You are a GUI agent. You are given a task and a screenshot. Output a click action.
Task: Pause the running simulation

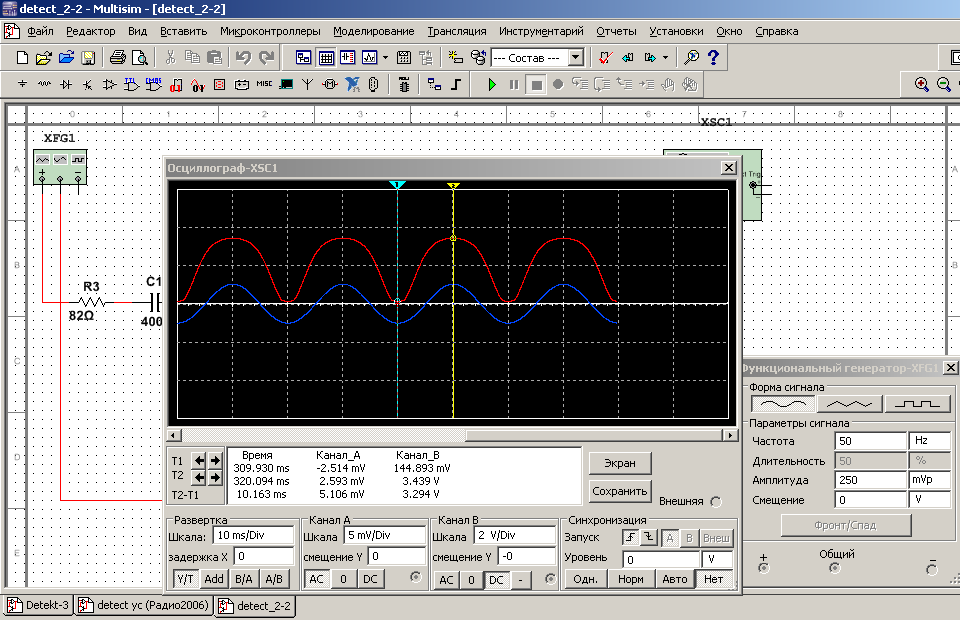click(x=514, y=85)
